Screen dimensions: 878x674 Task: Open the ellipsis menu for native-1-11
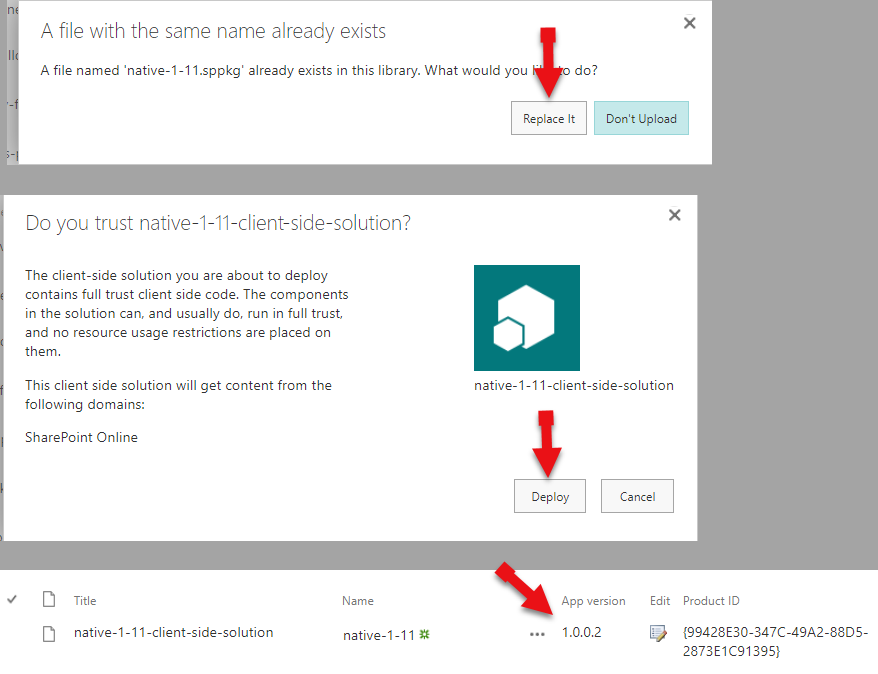[537, 634]
